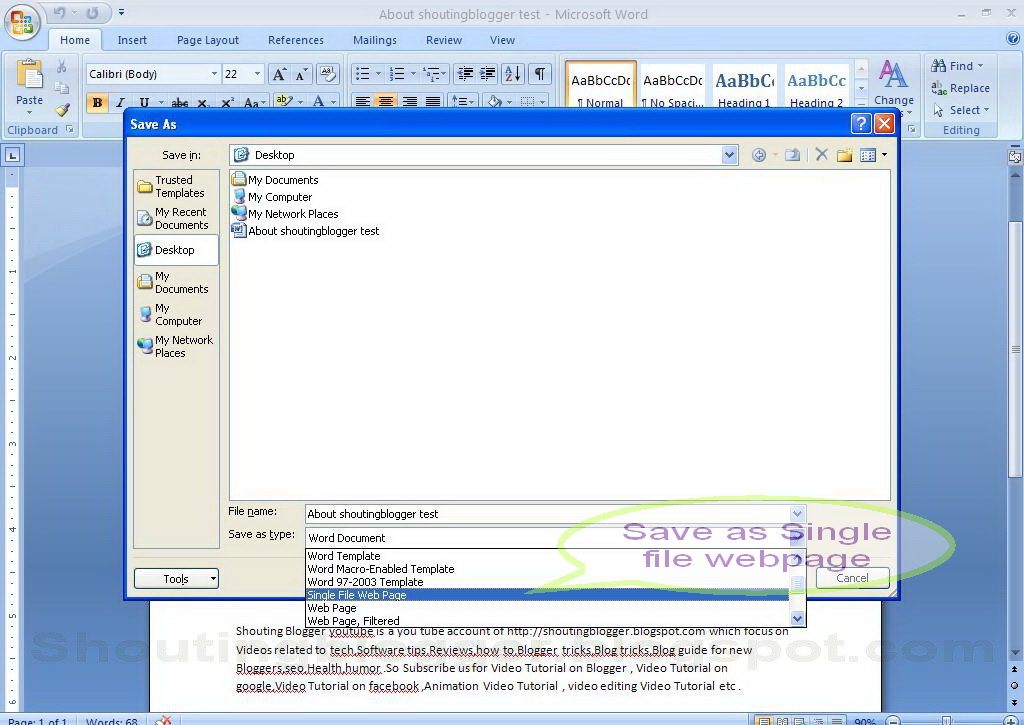
Task: Open My Recent Documents in places bar
Action: (x=176, y=218)
